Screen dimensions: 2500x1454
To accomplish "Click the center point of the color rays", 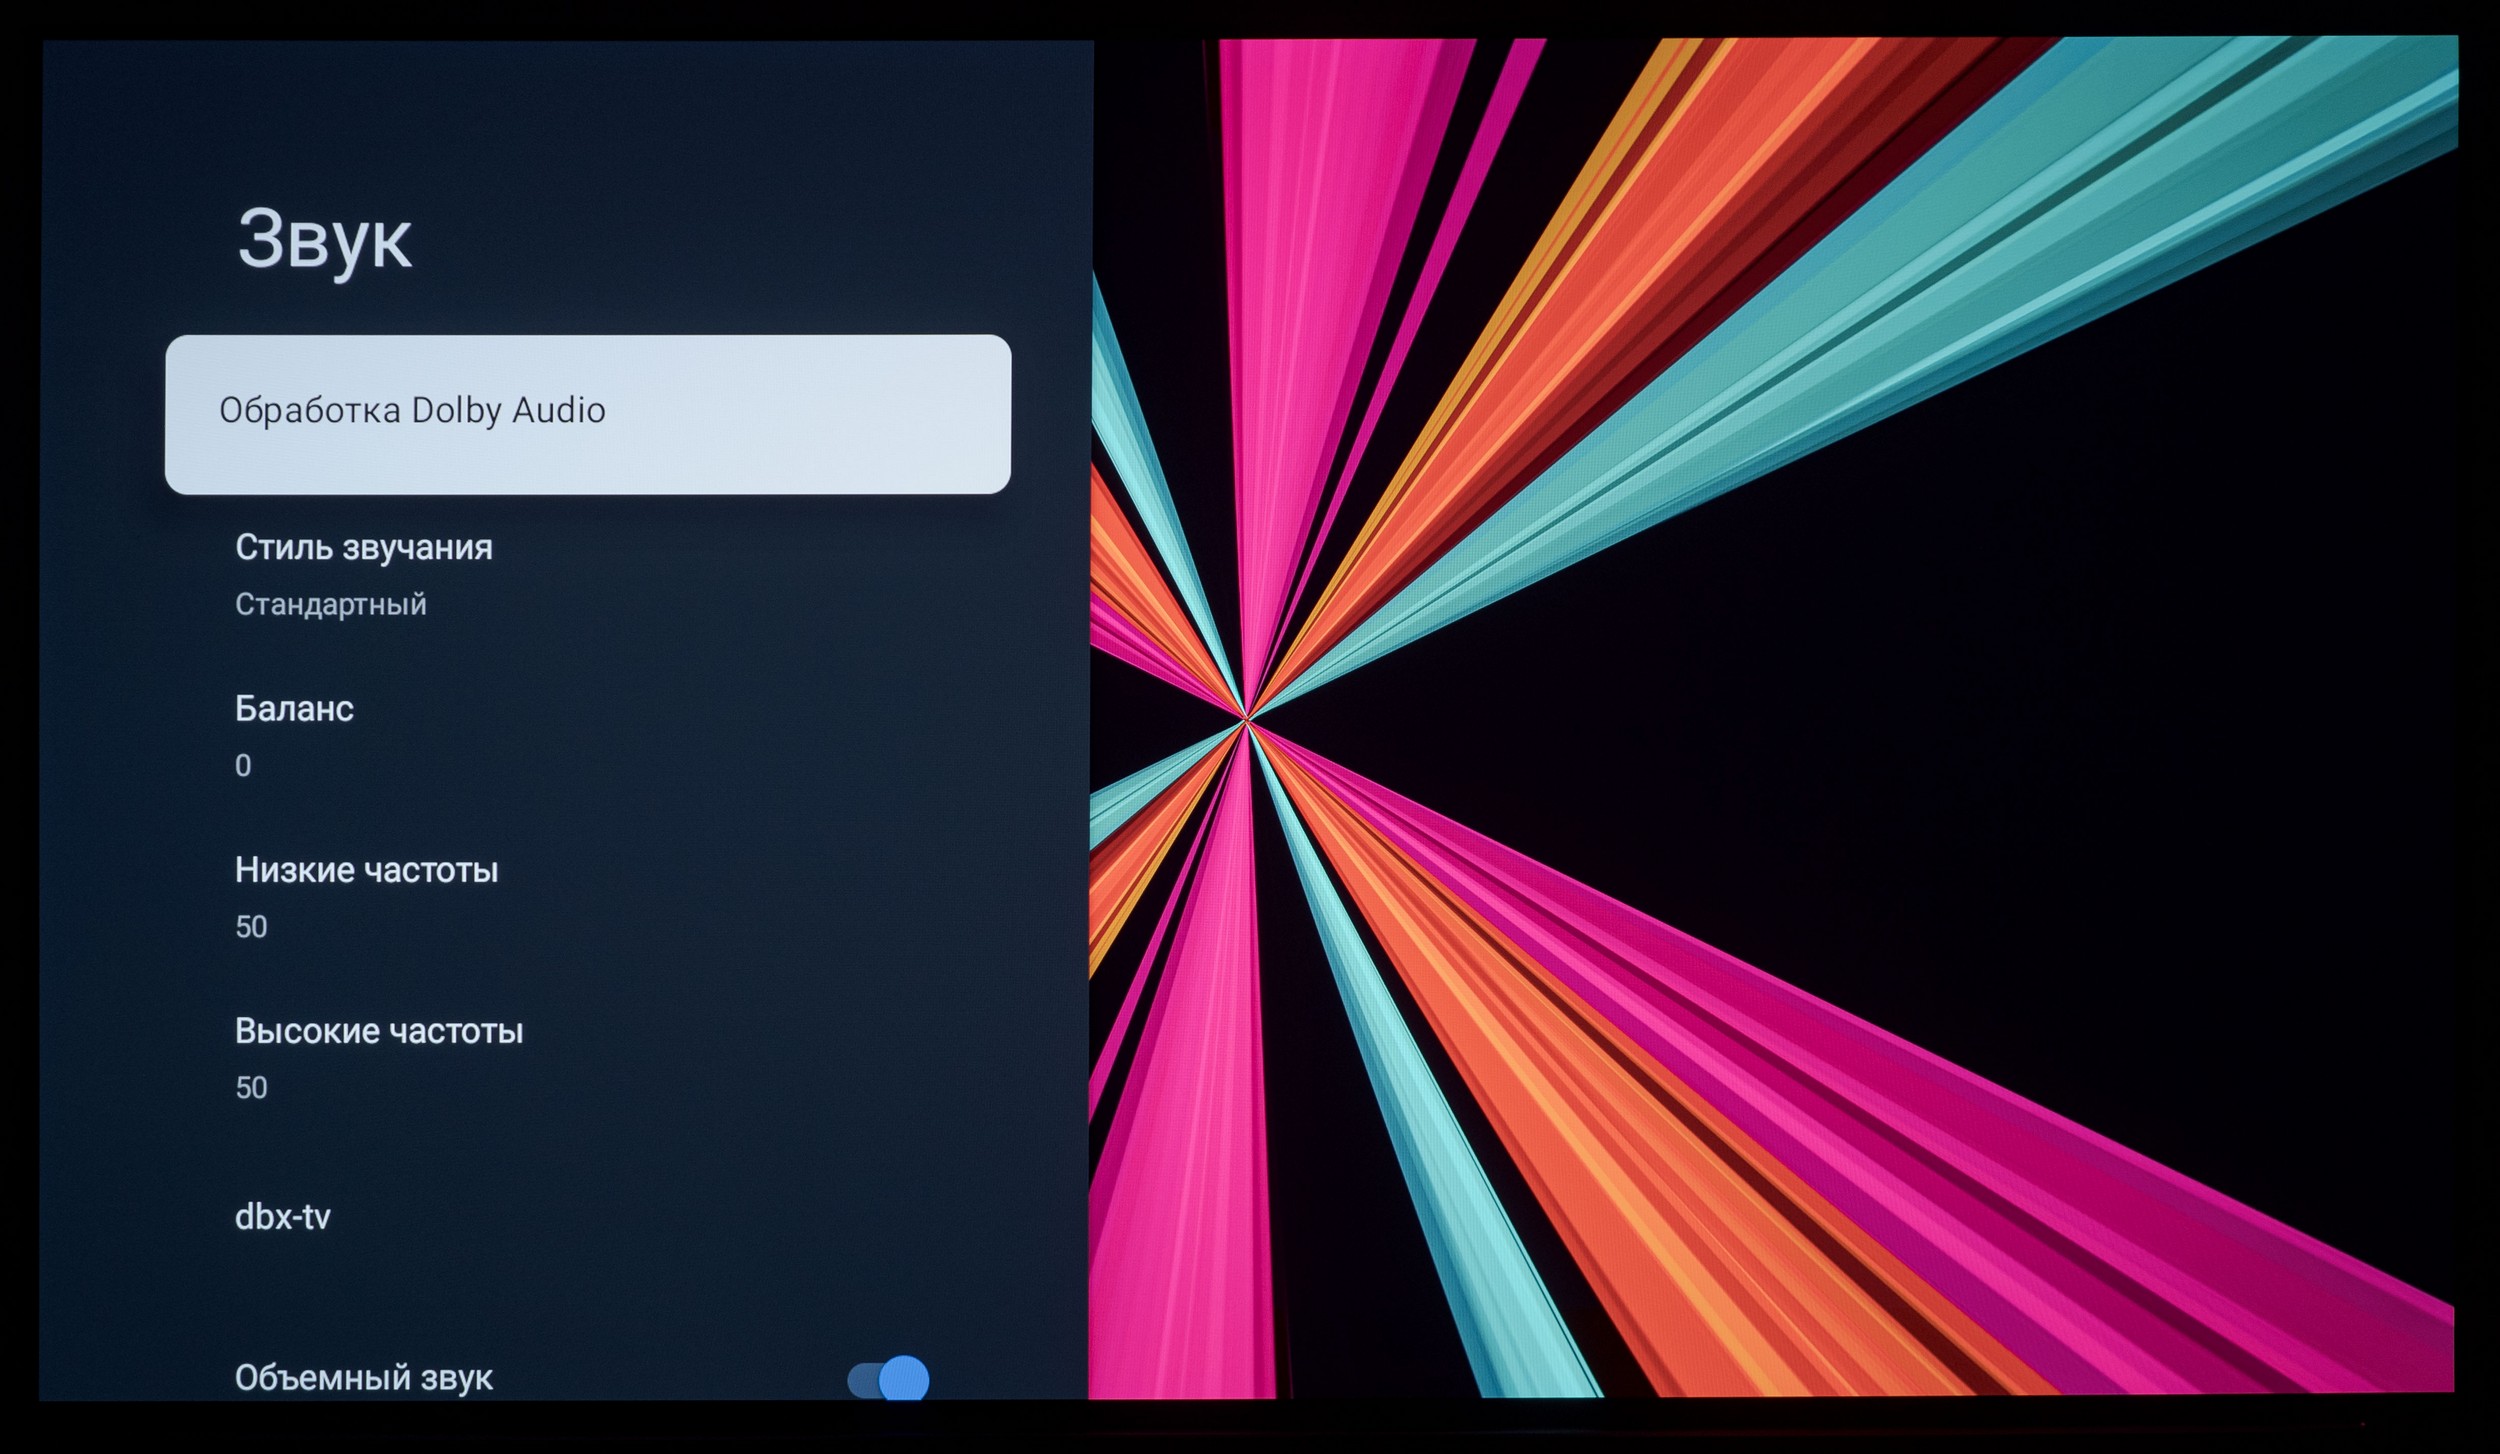I will click(1246, 720).
